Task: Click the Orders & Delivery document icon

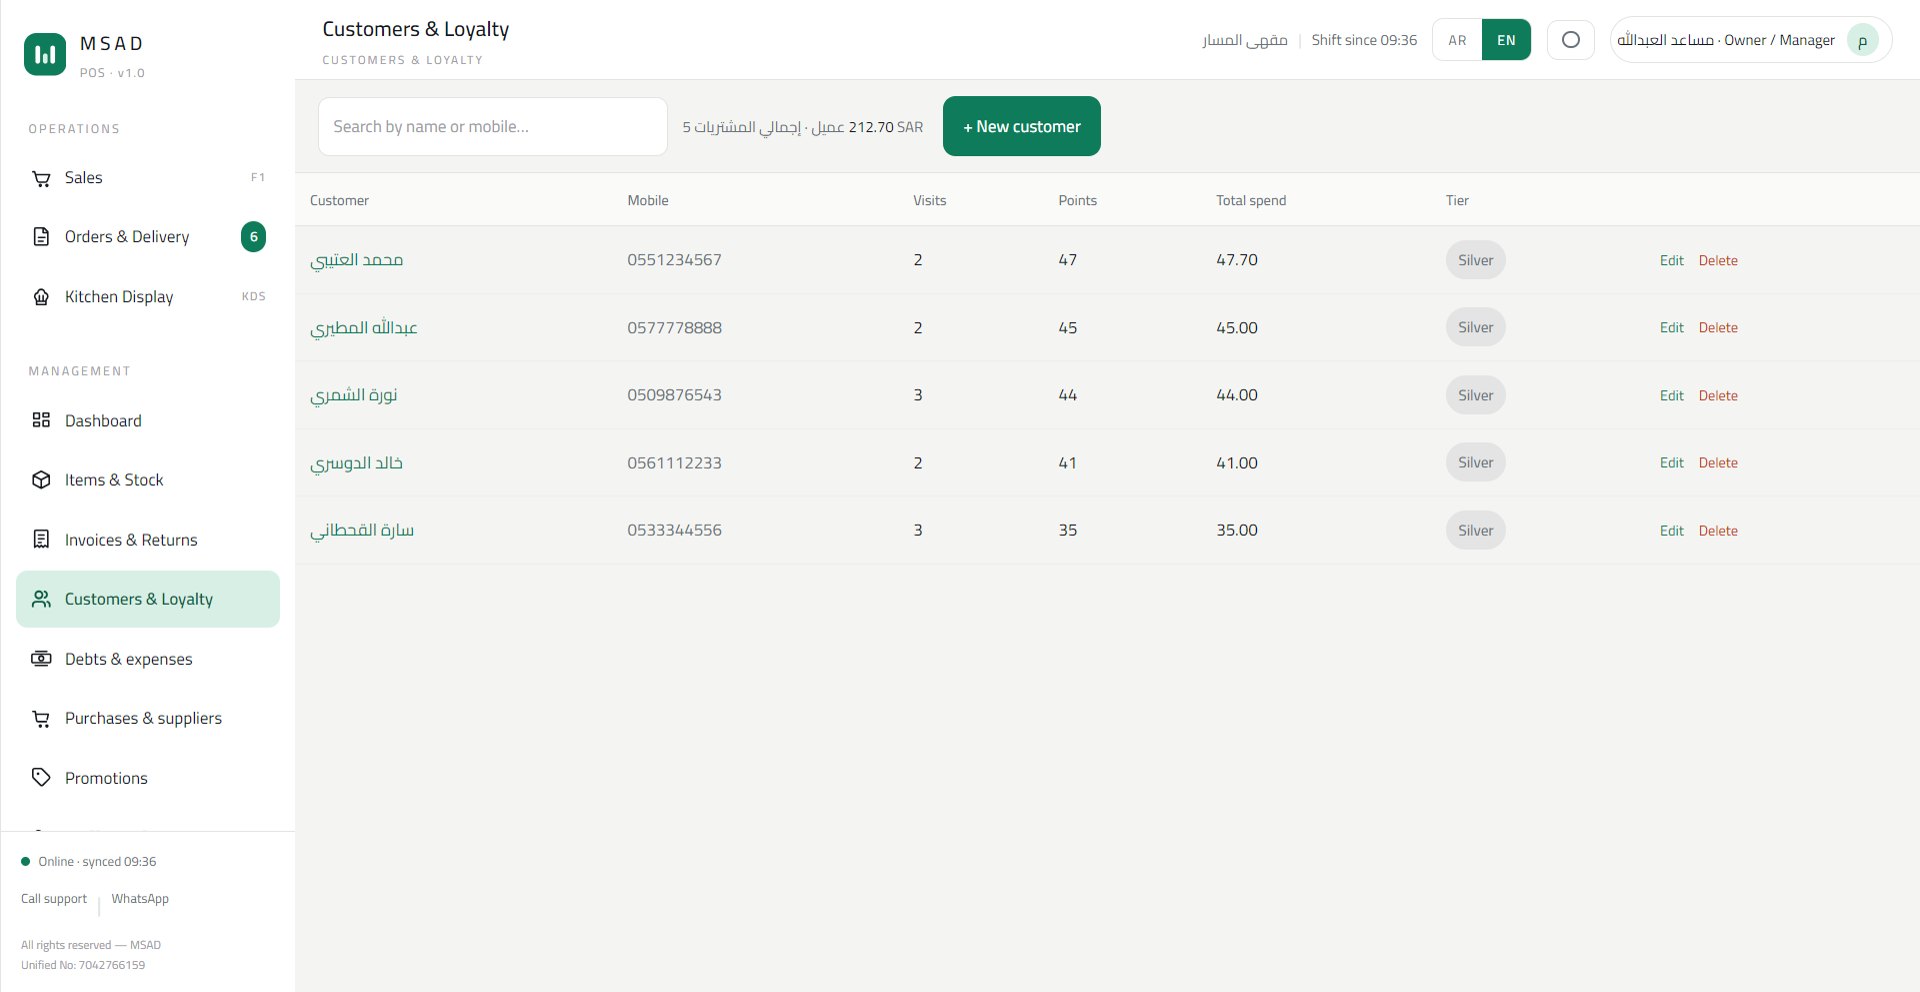Action: coord(41,237)
